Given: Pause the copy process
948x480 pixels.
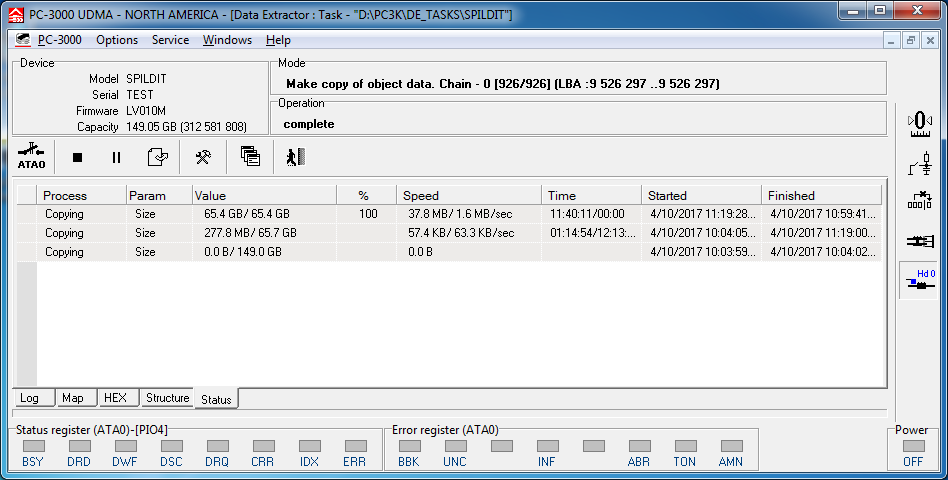Looking at the screenshot, I should pos(116,158).
